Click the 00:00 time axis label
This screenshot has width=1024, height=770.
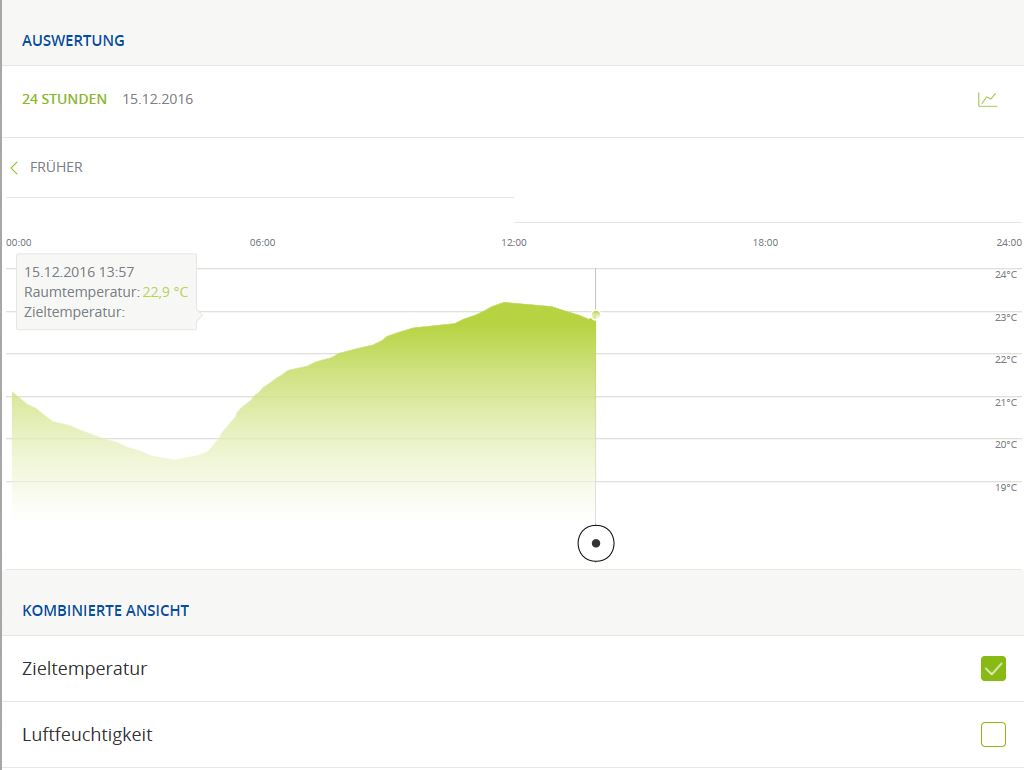[x=19, y=242]
